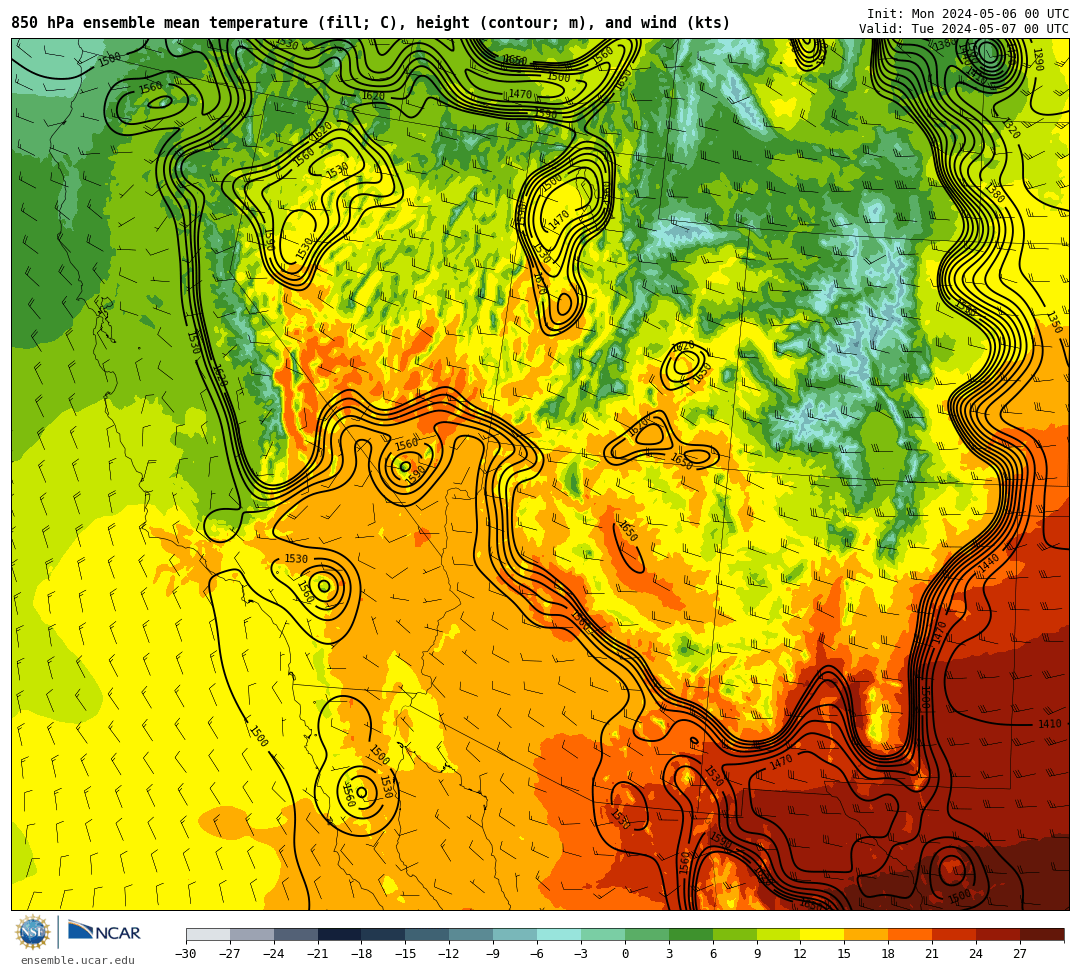The image size is (1080, 973).
Task: Click the 1350 contour label near right edge
Action: [x=1055, y=322]
